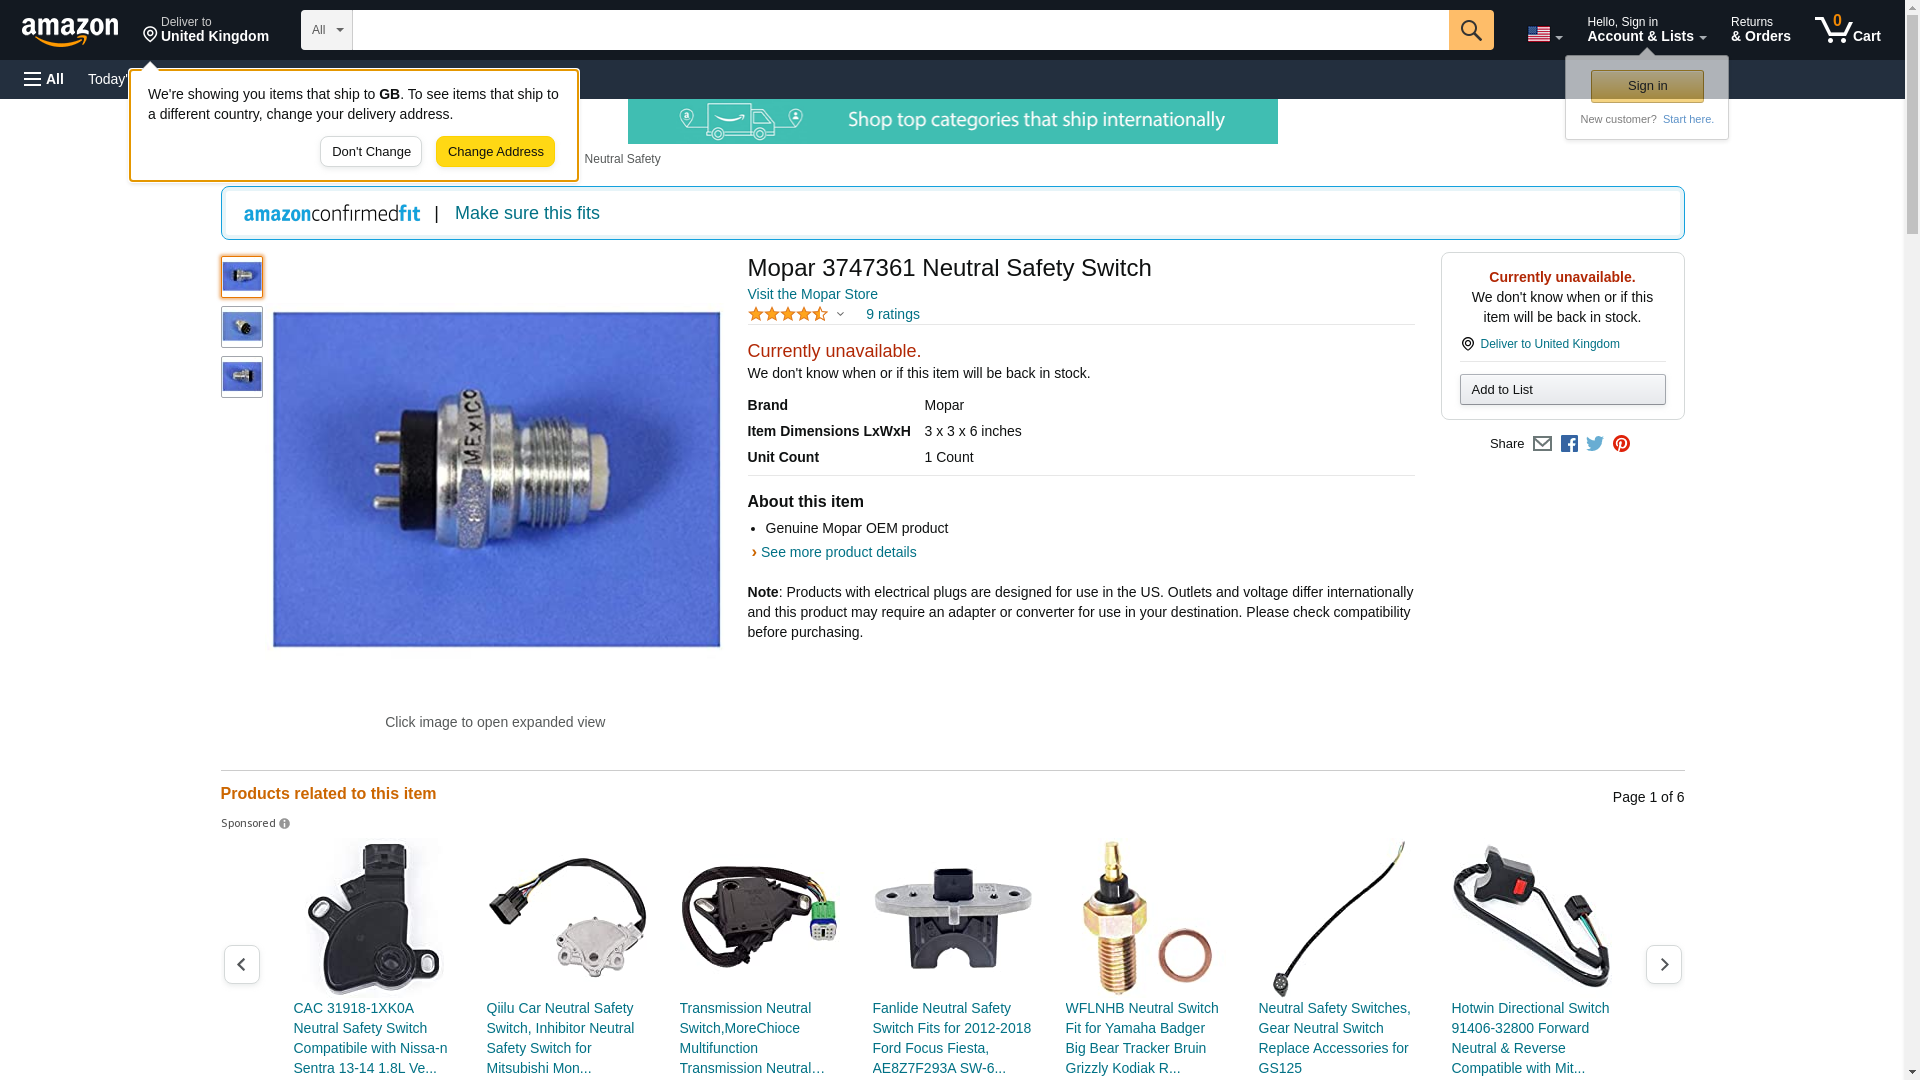Focus the Amazon search text field

coord(900,30)
